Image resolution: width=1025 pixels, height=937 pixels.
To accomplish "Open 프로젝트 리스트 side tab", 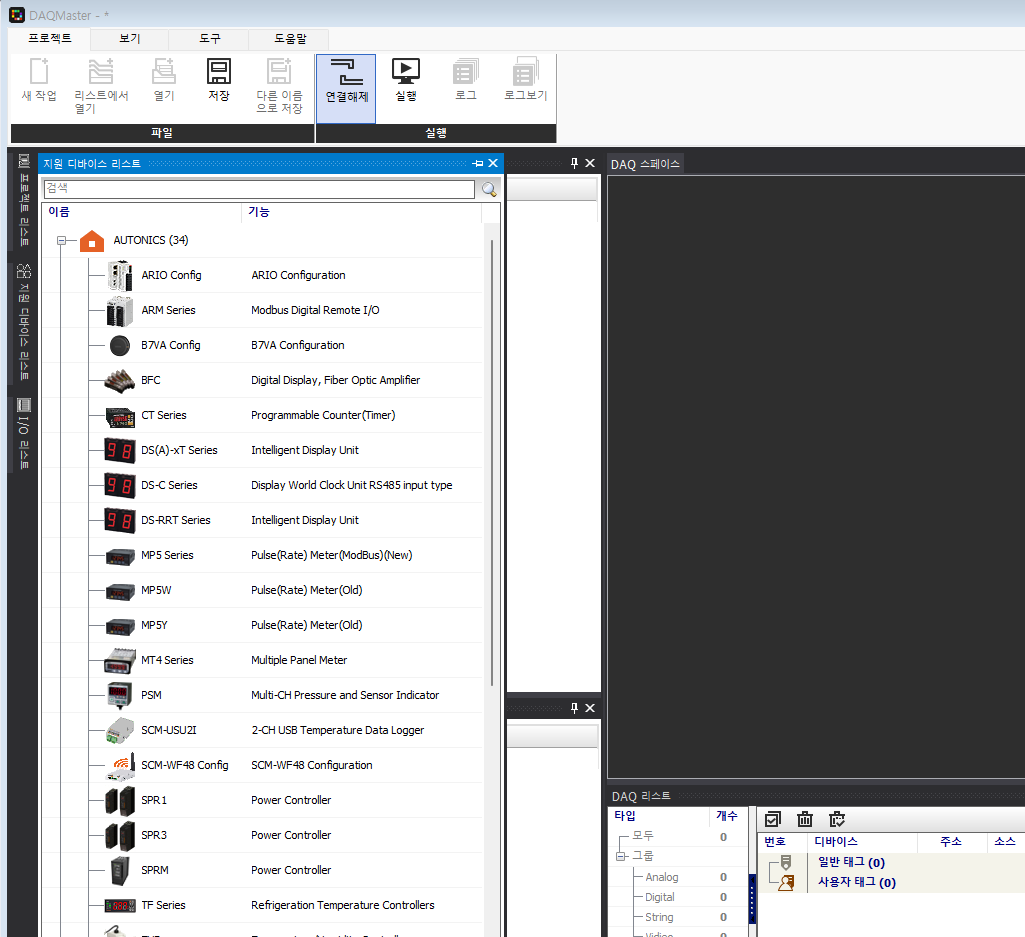I will point(24,201).
